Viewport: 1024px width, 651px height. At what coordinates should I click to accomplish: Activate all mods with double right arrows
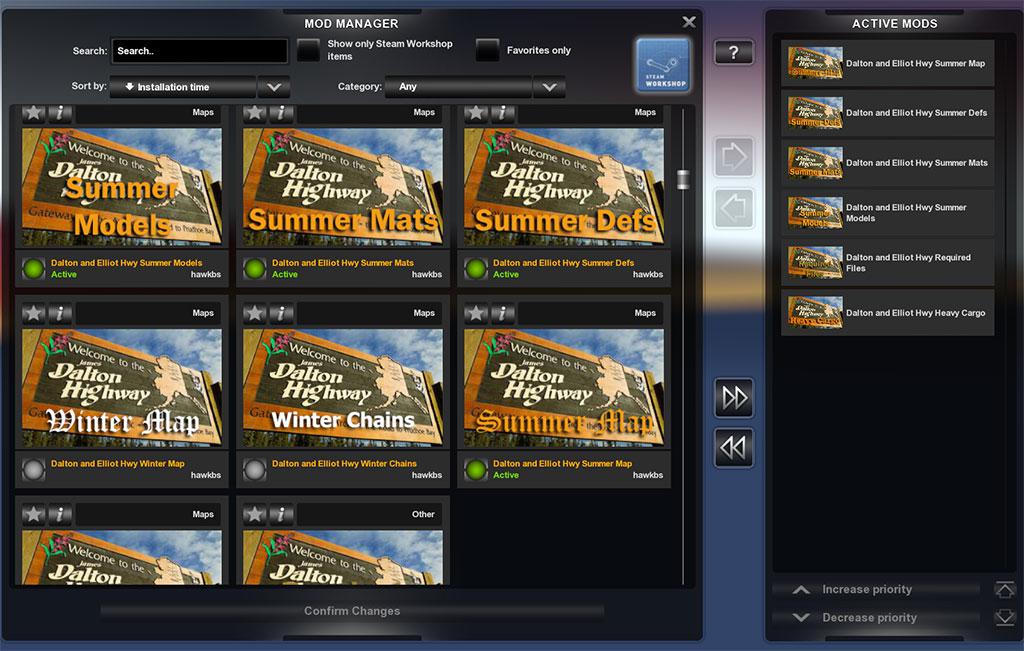733,398
